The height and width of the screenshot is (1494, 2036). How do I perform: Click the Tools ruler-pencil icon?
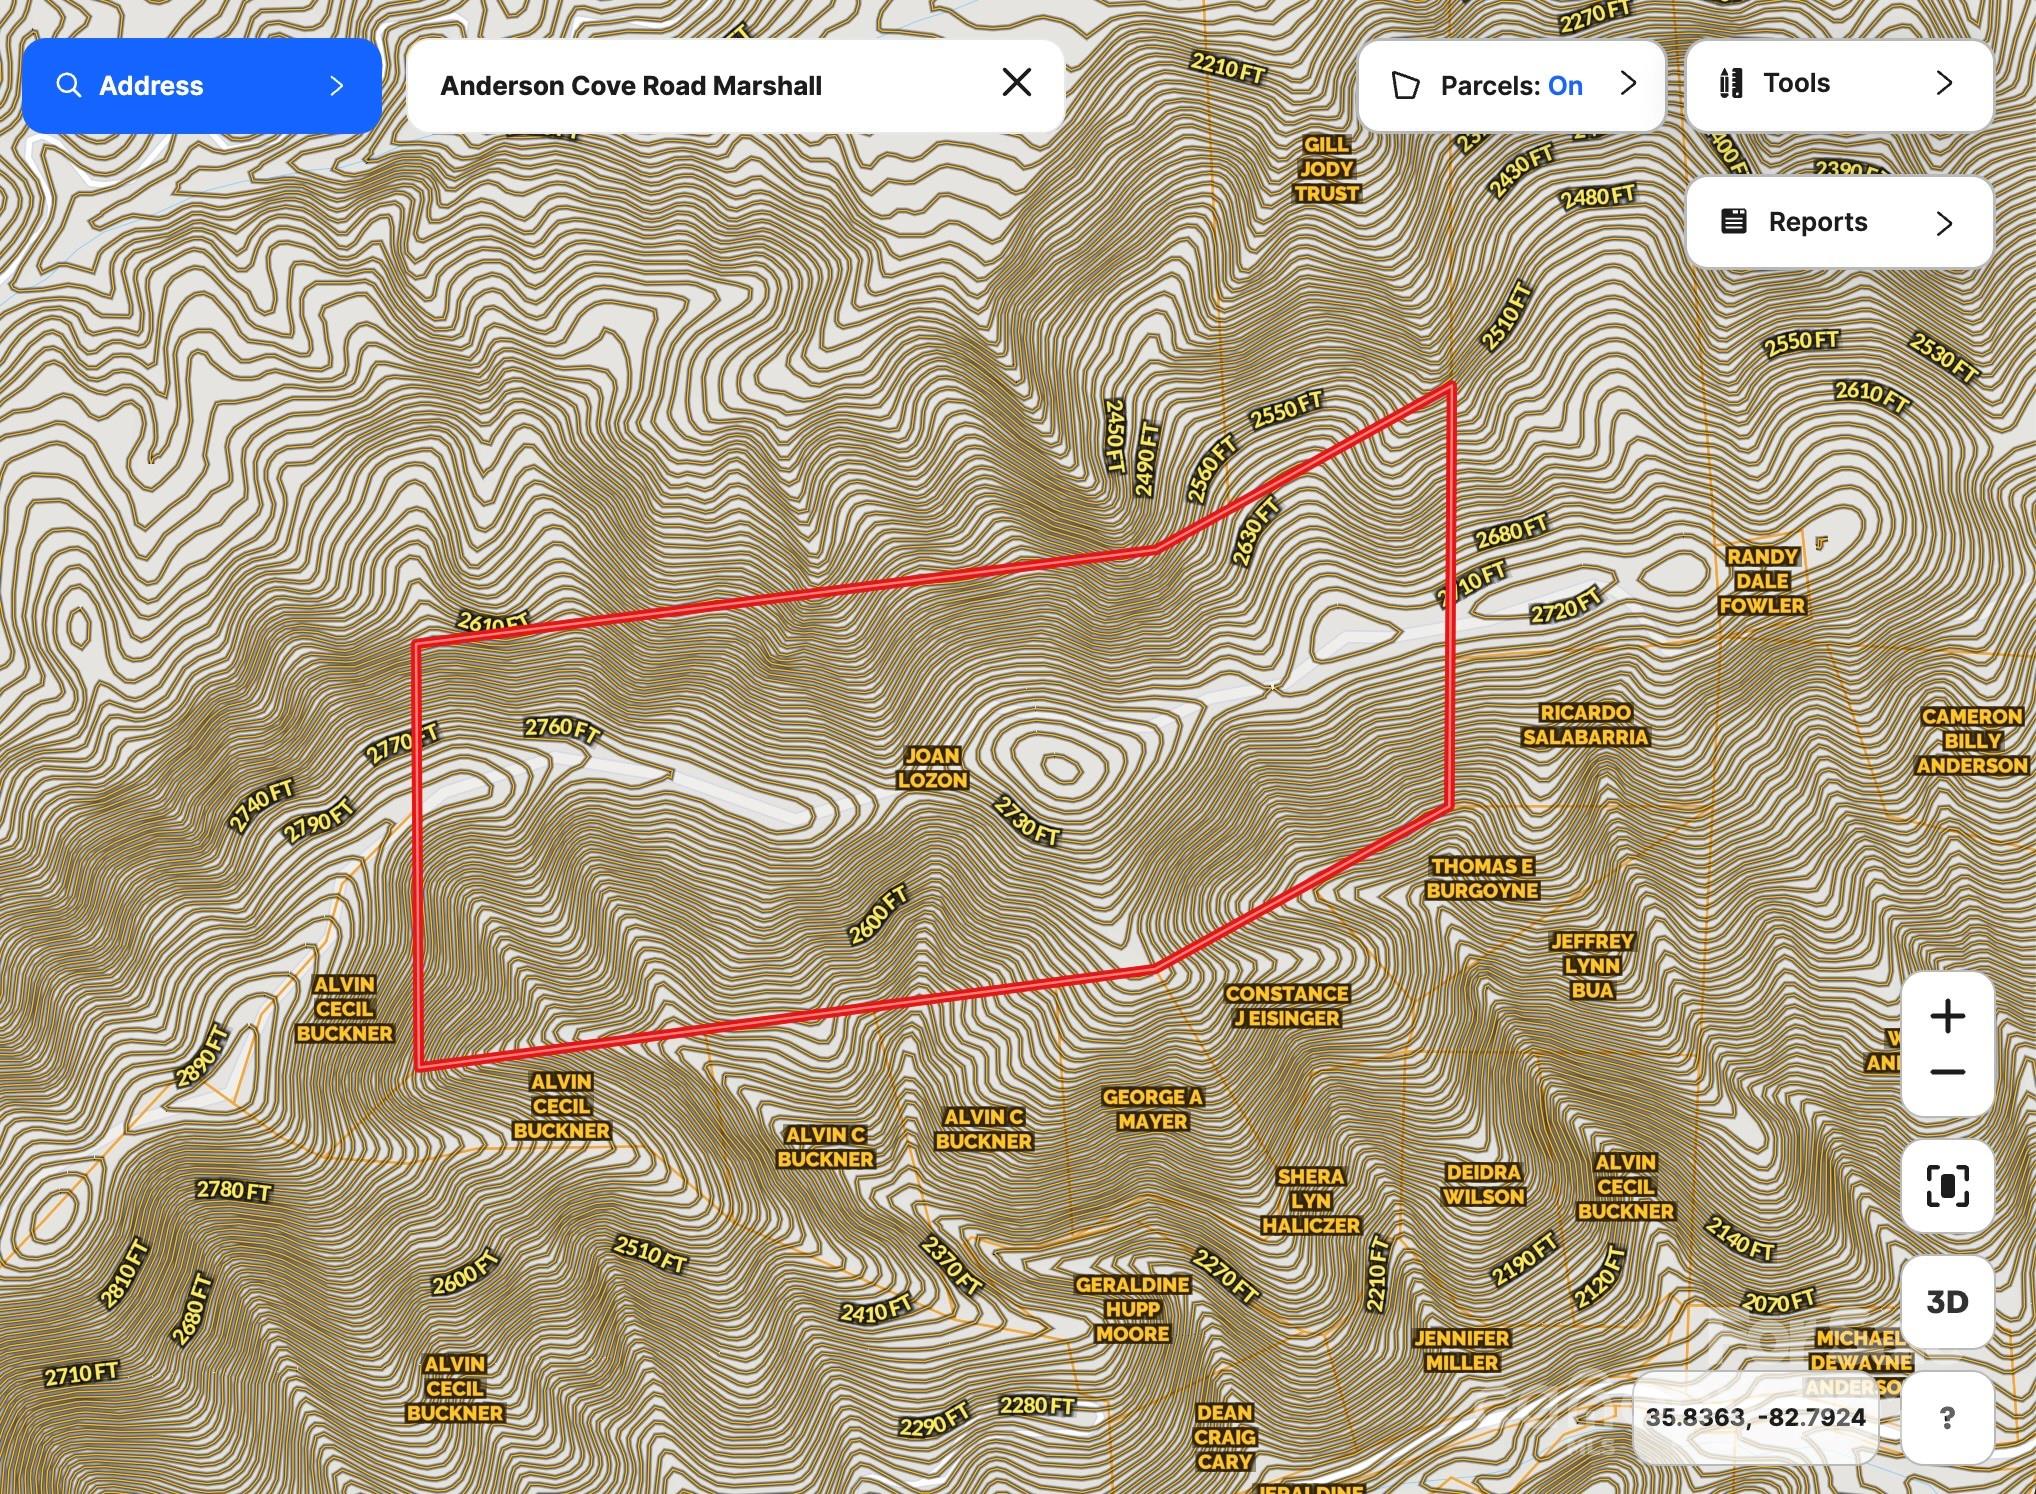(x=1731, y=83)
